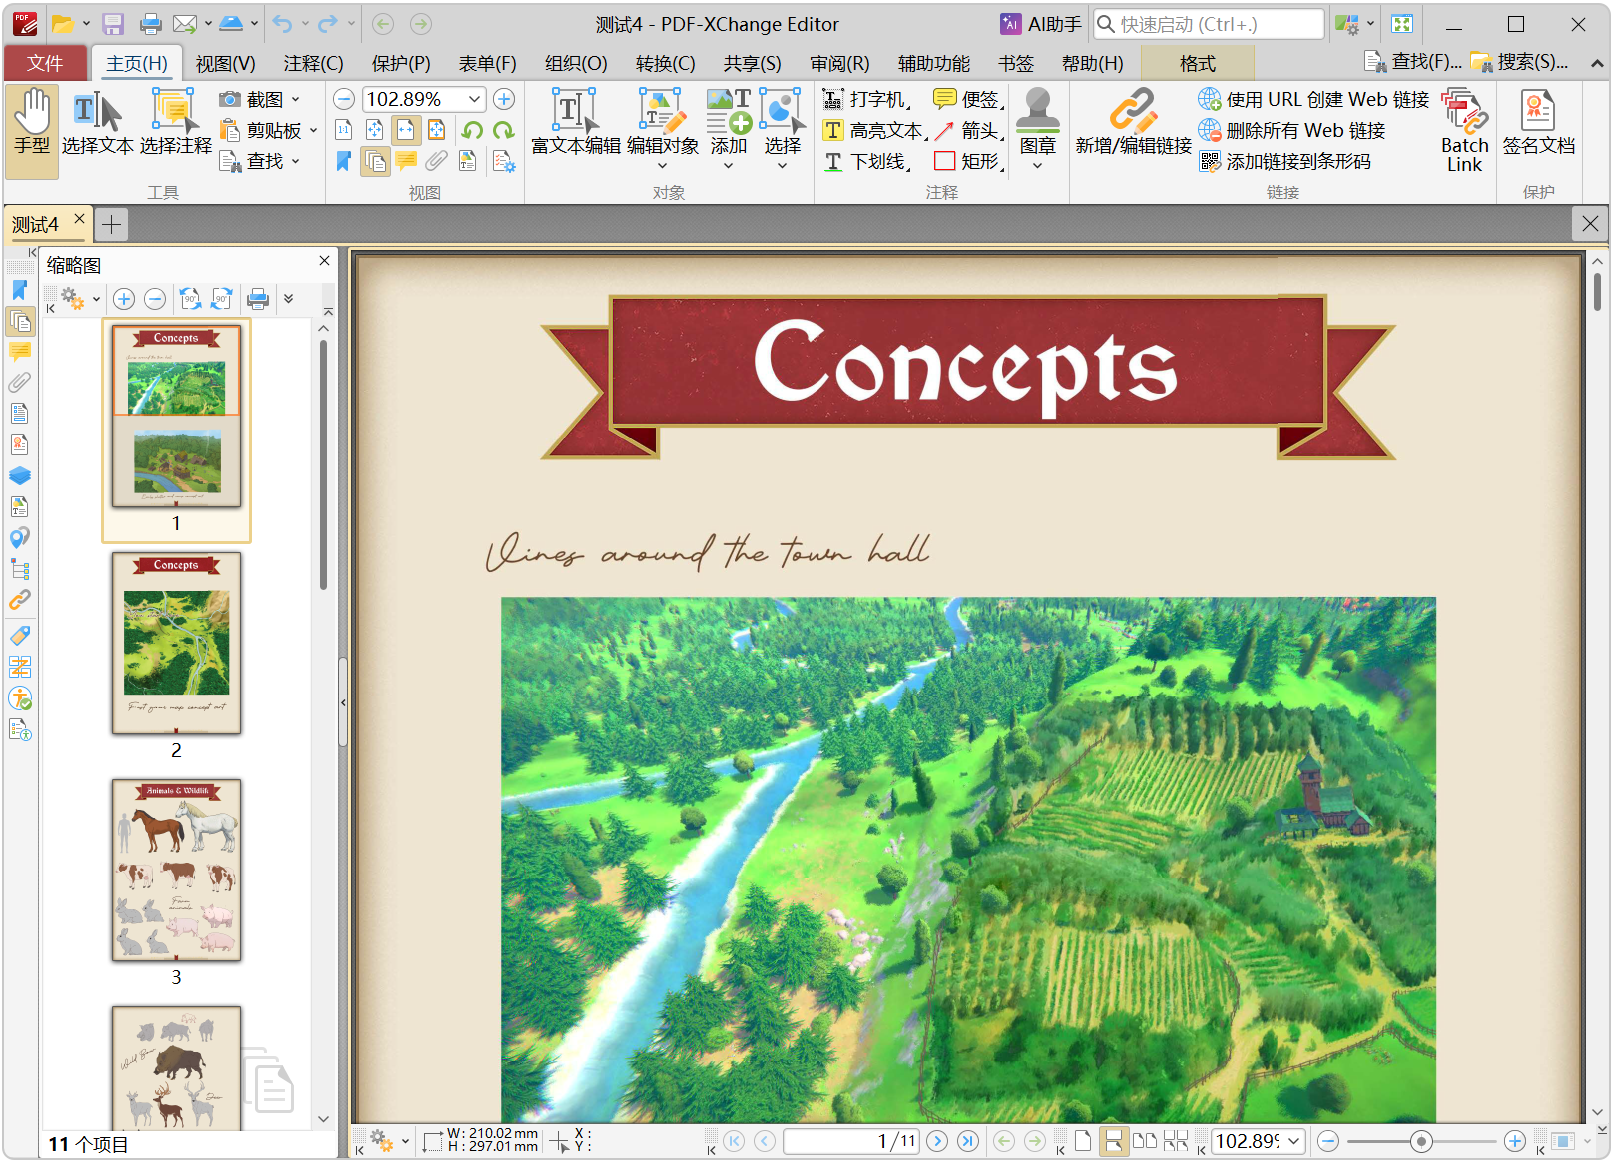Rotate view clockwise in ribbon
Image resolution: width=1613 pixels, height=1161 pixels.
(503, 130)
